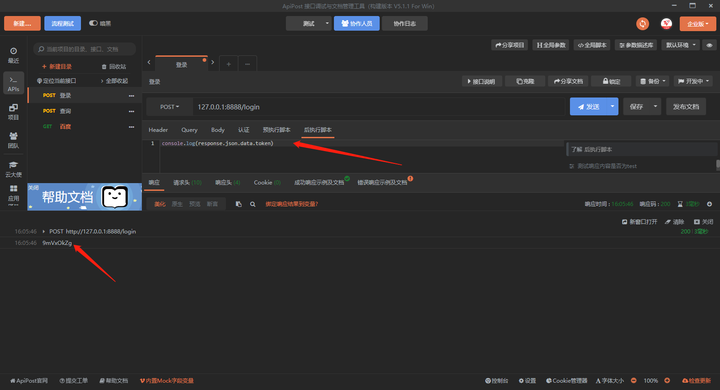Decrease font size with minus icon
This screenshot has height=390, width=720.
pos(634,380)
